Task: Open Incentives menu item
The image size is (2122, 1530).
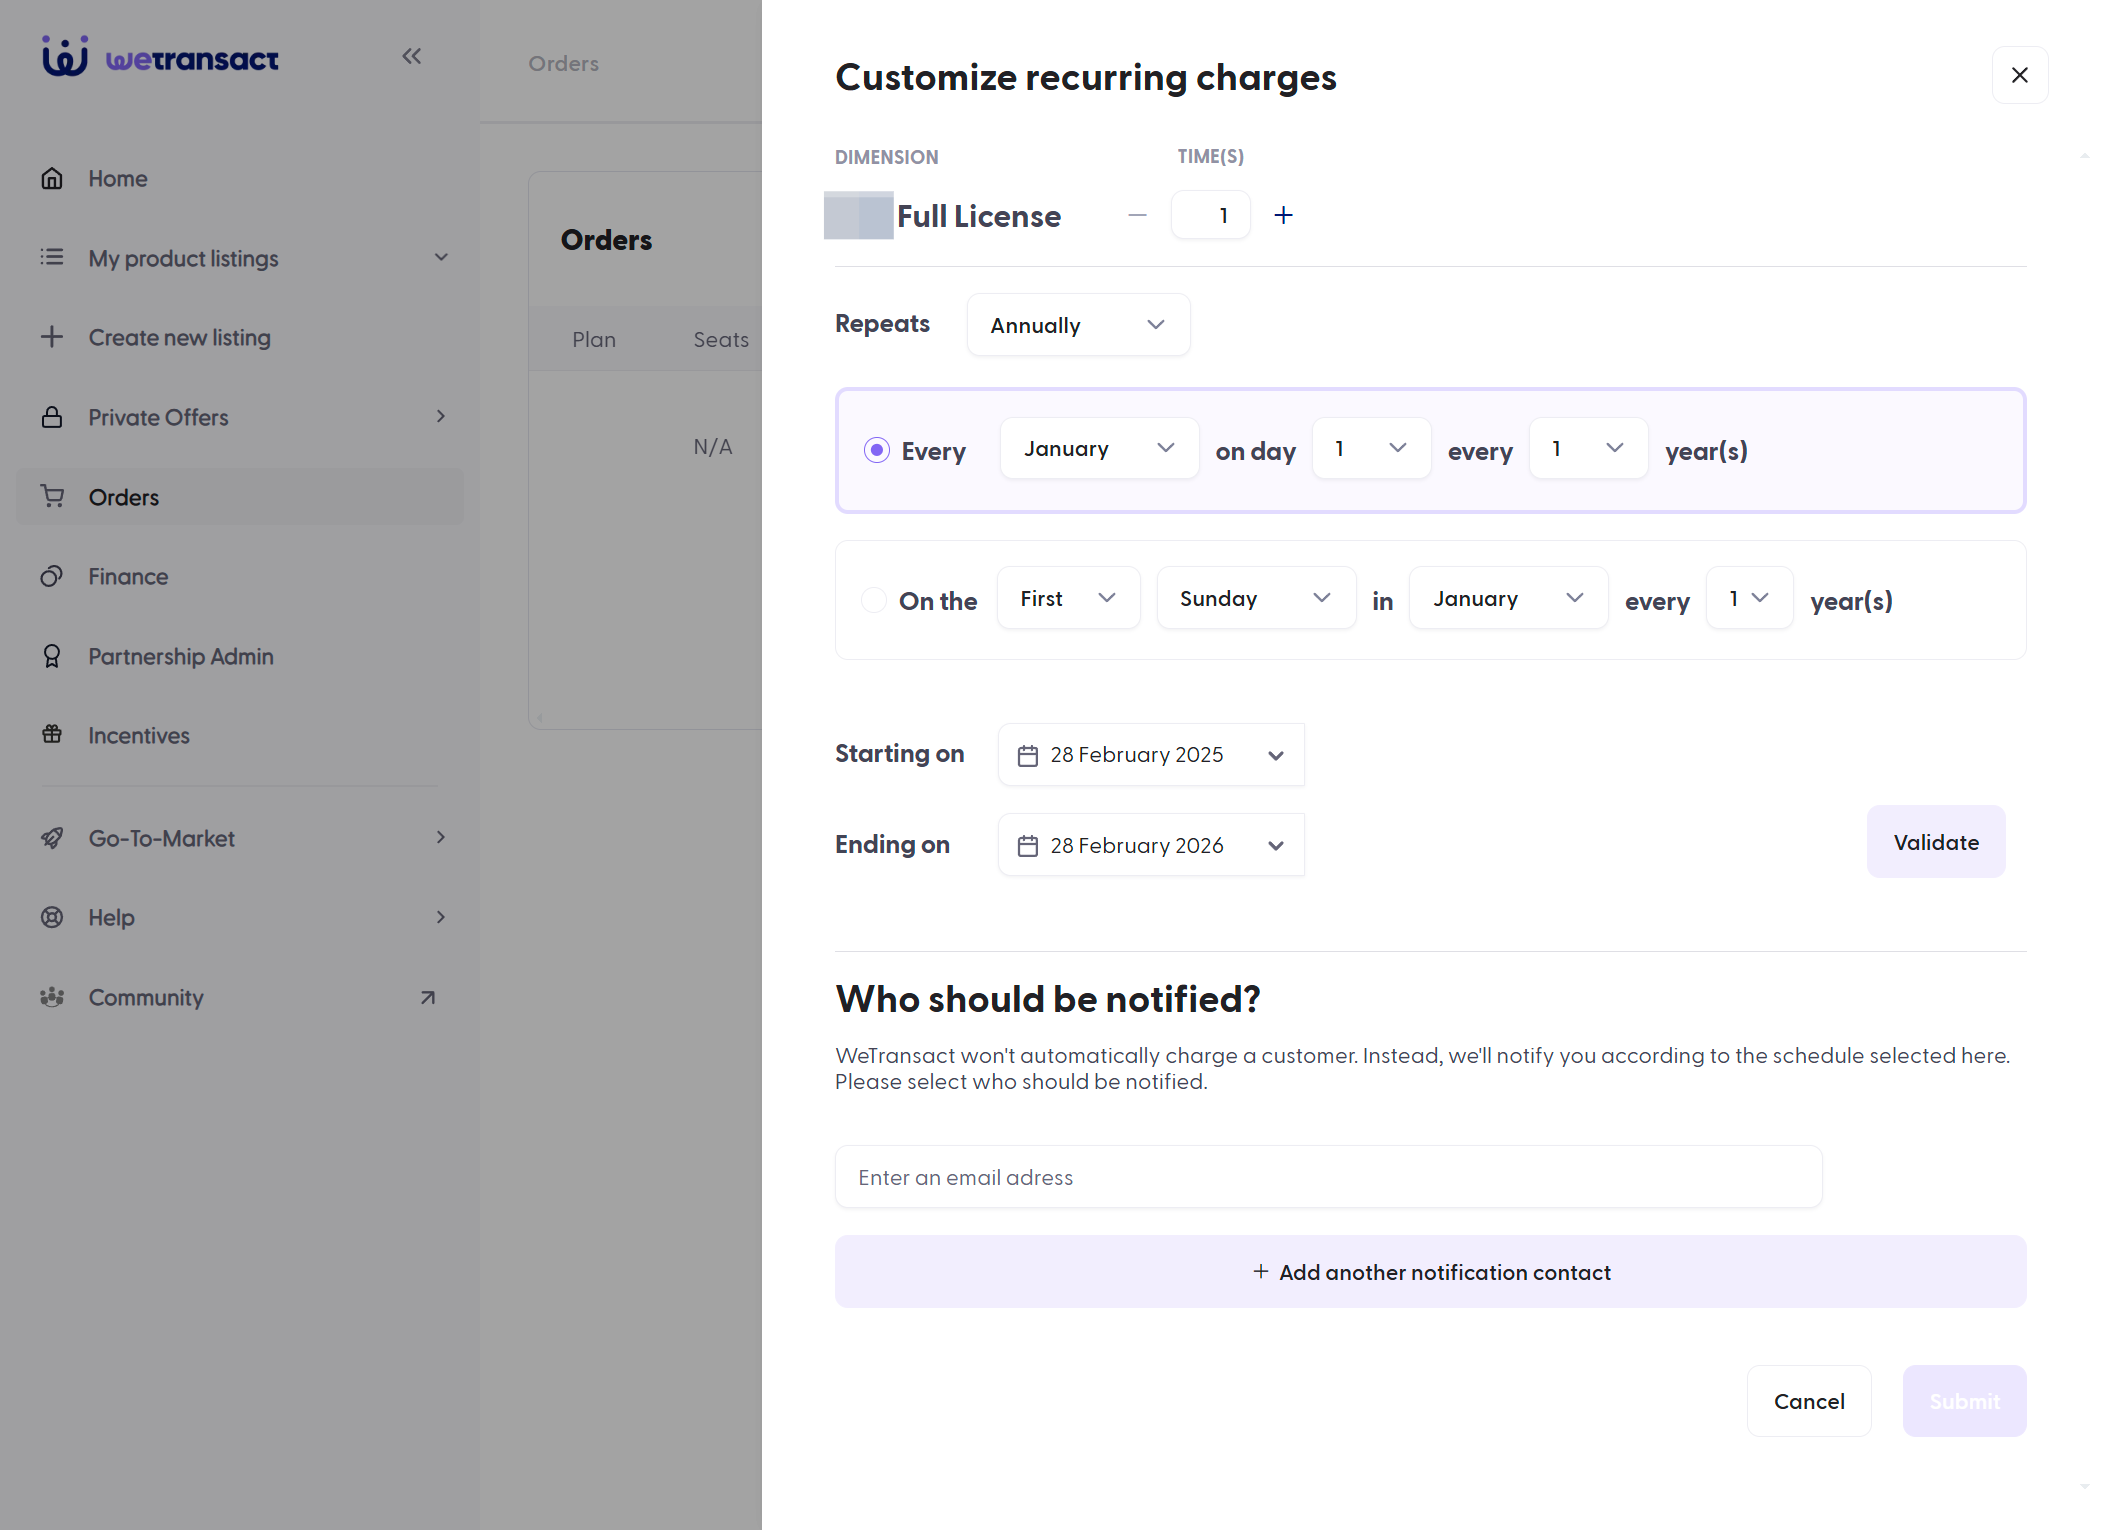Action: click(240, 735)
